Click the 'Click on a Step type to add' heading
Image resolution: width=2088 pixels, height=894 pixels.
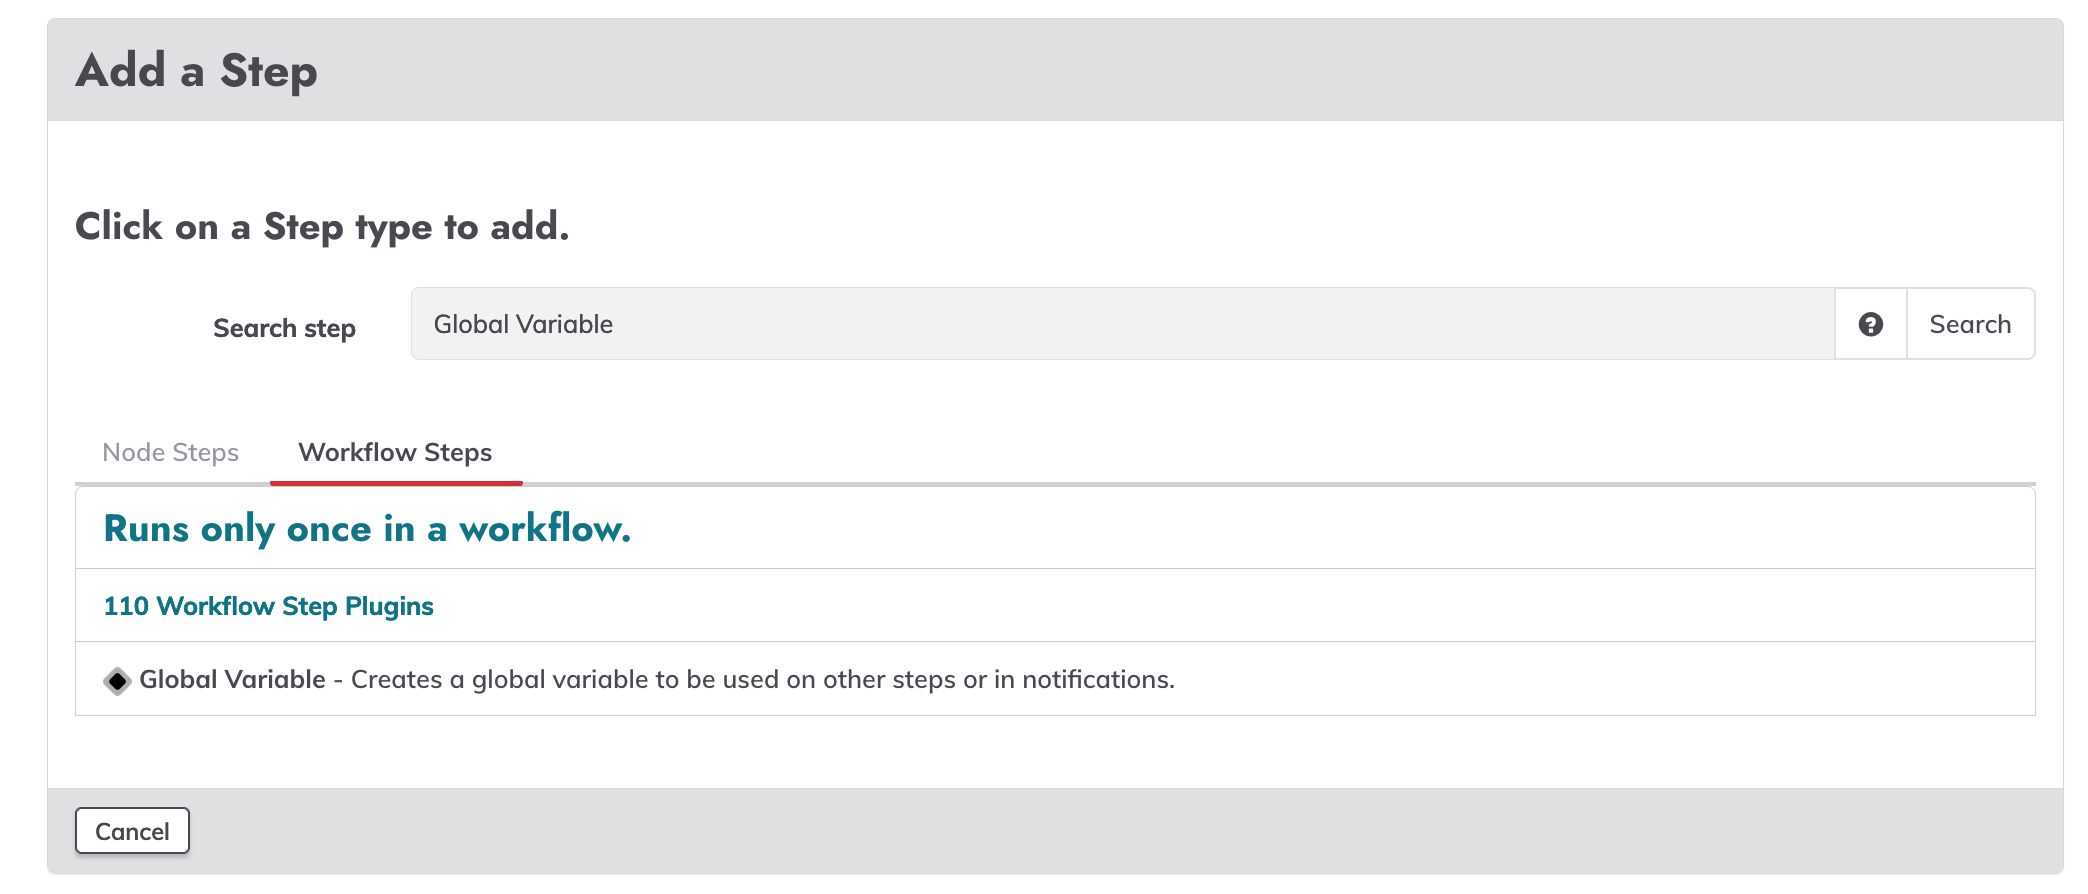322,227
